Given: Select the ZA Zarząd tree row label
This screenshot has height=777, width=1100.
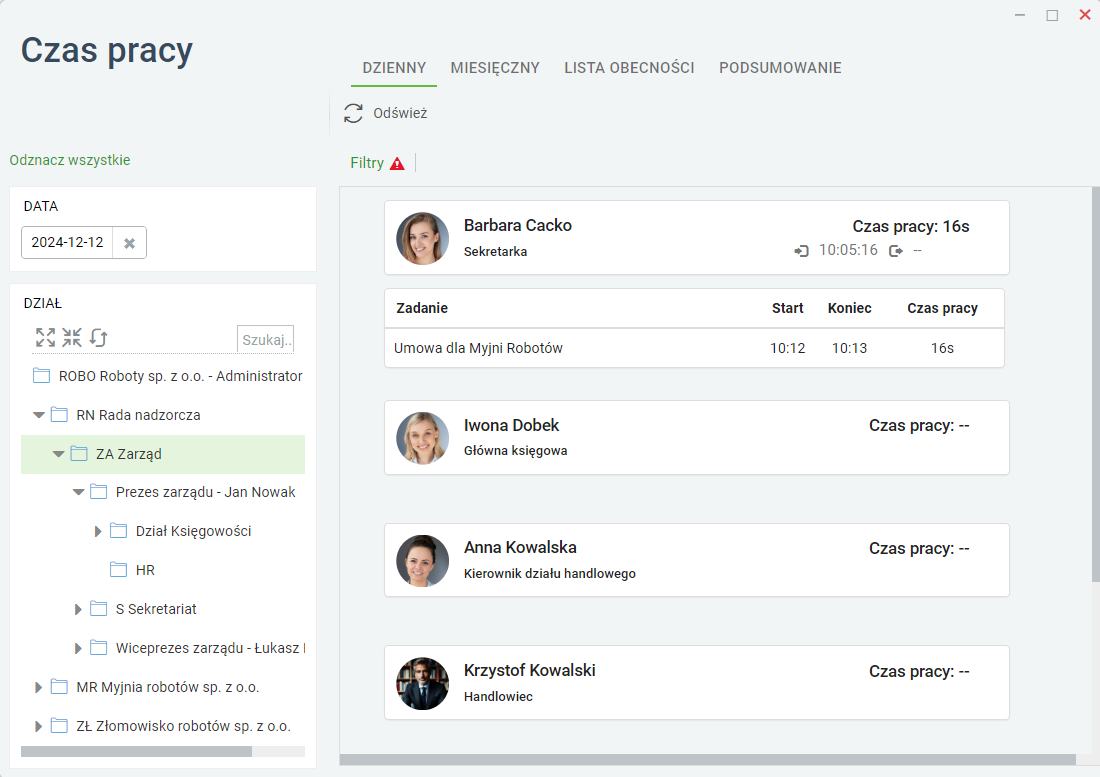Looking at the screenshot, I should coord(128,454).
